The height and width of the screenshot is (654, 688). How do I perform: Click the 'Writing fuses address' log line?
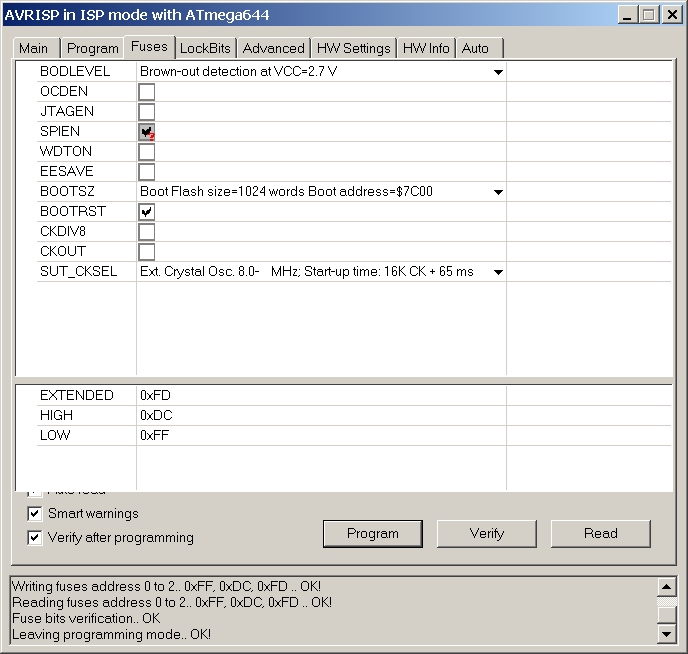pos(166,586)
